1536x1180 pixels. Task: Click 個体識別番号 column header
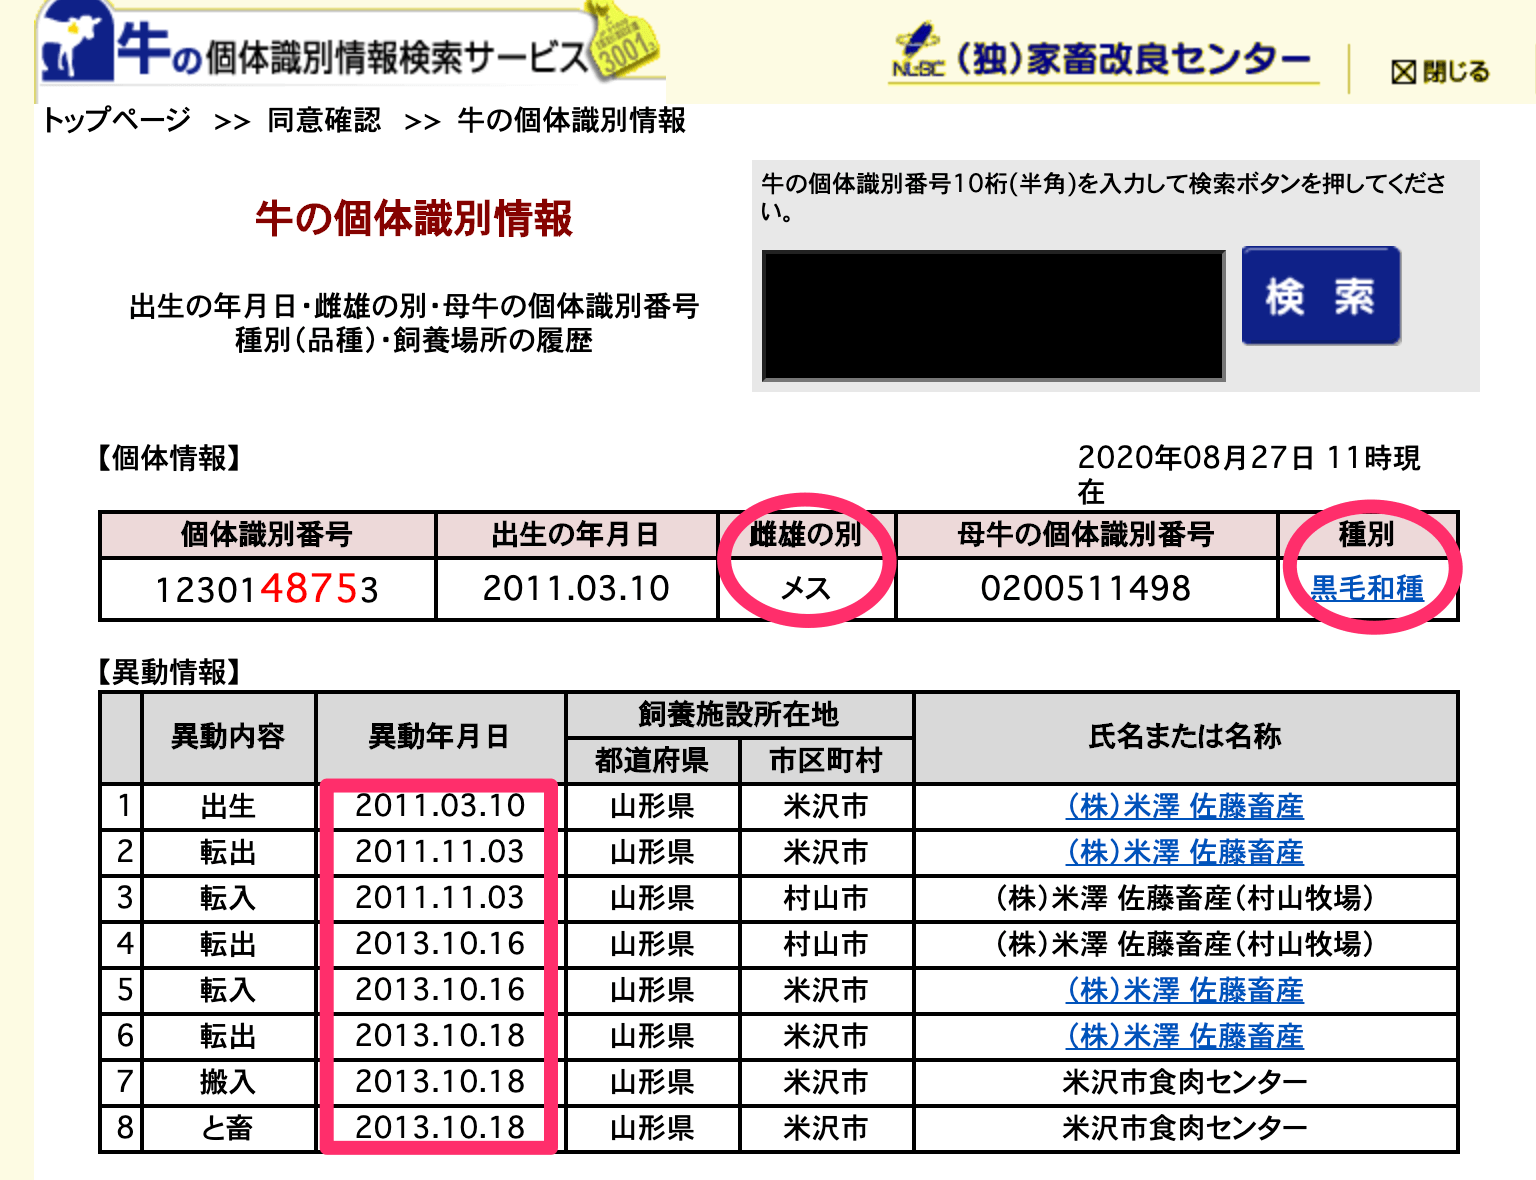(267, 535)
